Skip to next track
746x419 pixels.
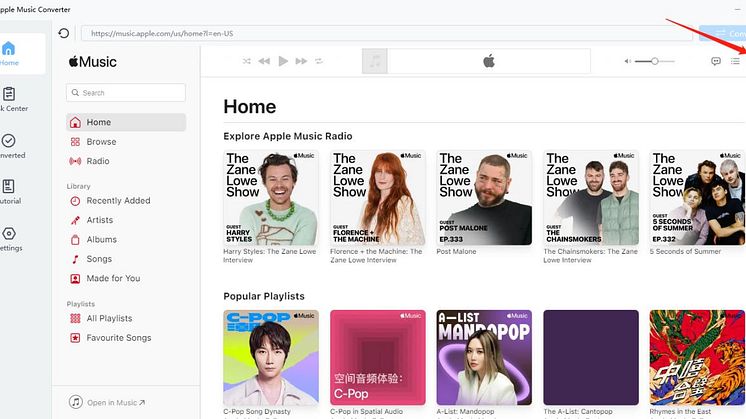[301, 61]
